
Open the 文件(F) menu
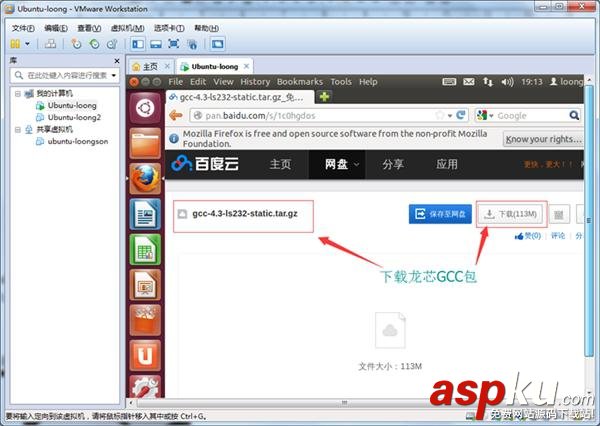(23, 28)
